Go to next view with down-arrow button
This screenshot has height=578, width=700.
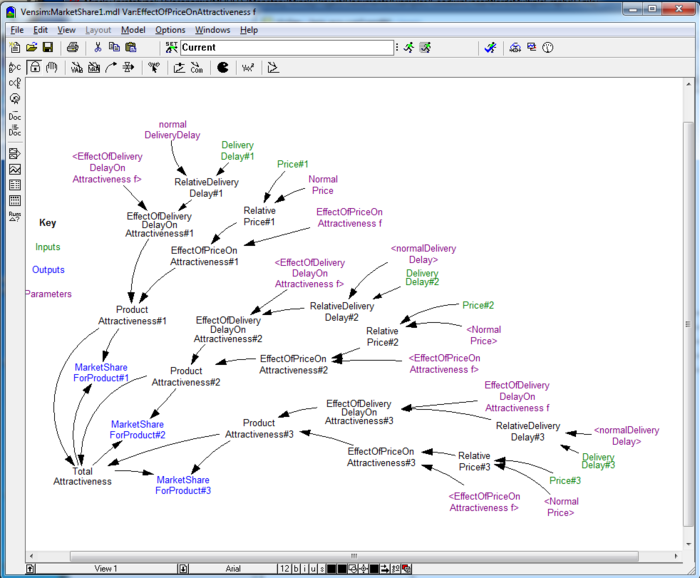point(183,569)
